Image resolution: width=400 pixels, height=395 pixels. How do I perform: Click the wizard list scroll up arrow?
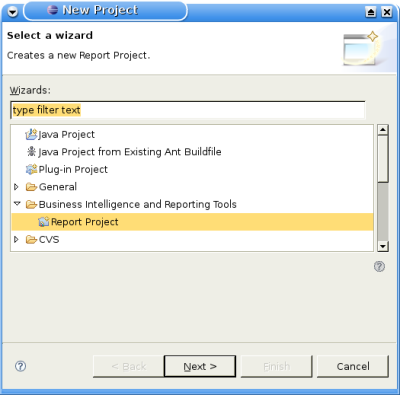point(383,130)
